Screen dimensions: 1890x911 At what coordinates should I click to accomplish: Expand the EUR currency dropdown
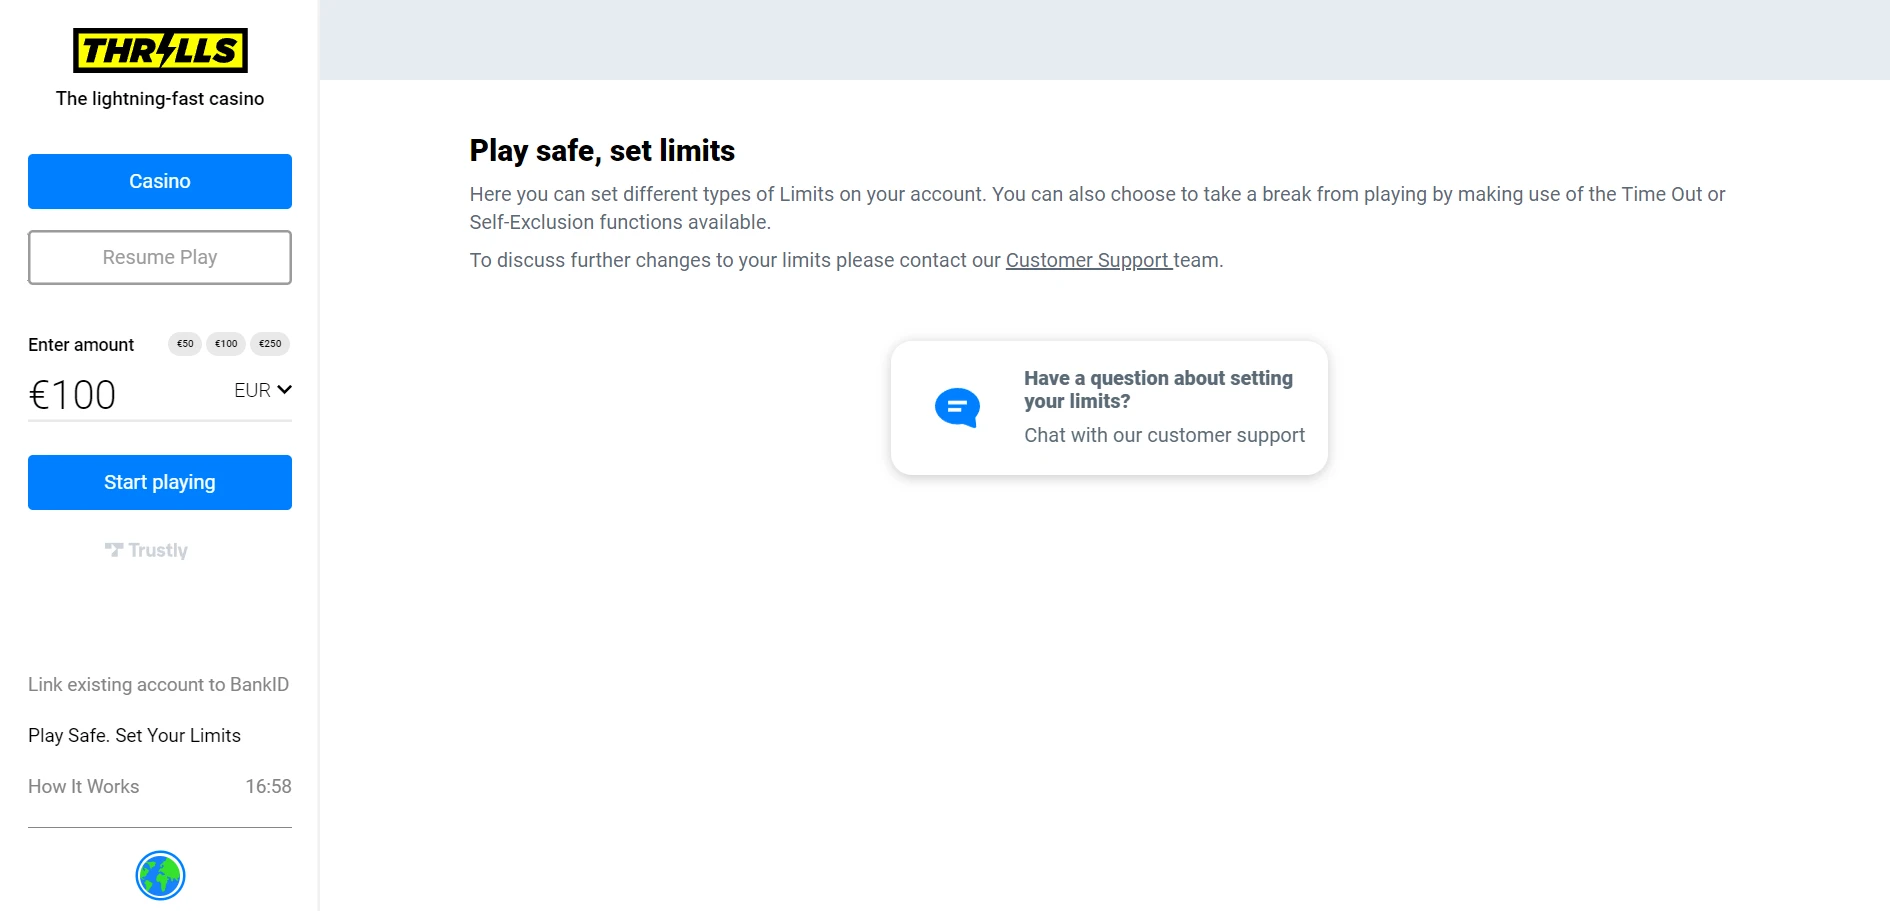click(x=263, y=390)
